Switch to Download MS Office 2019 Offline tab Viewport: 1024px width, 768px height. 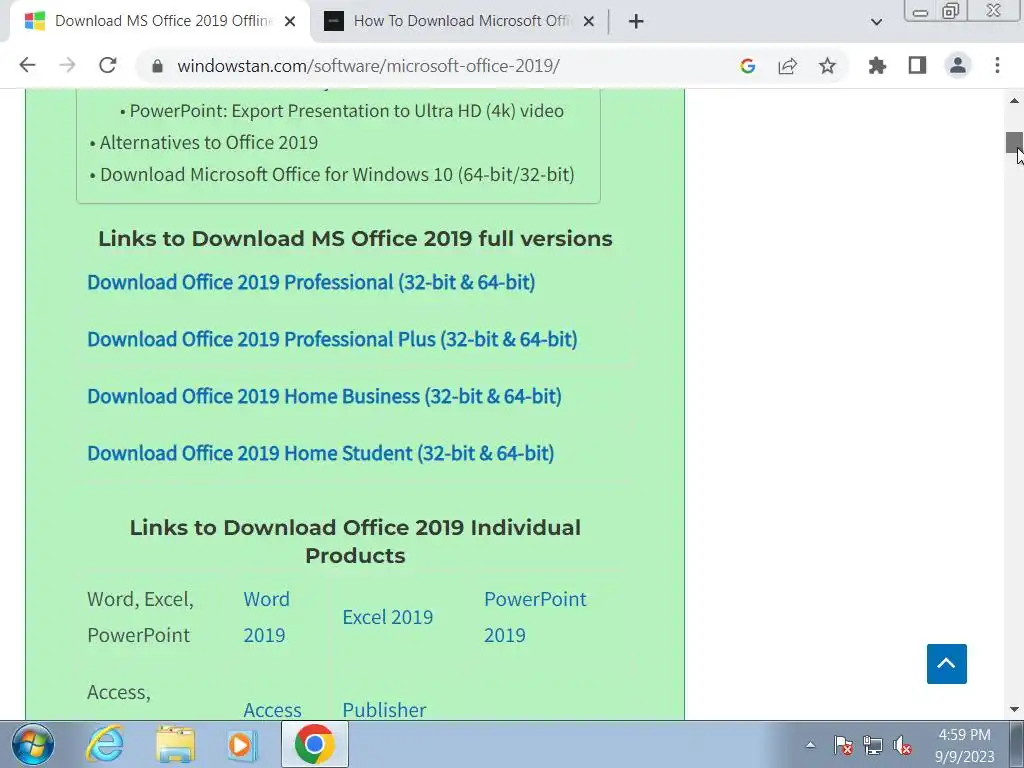pos(160,22)
